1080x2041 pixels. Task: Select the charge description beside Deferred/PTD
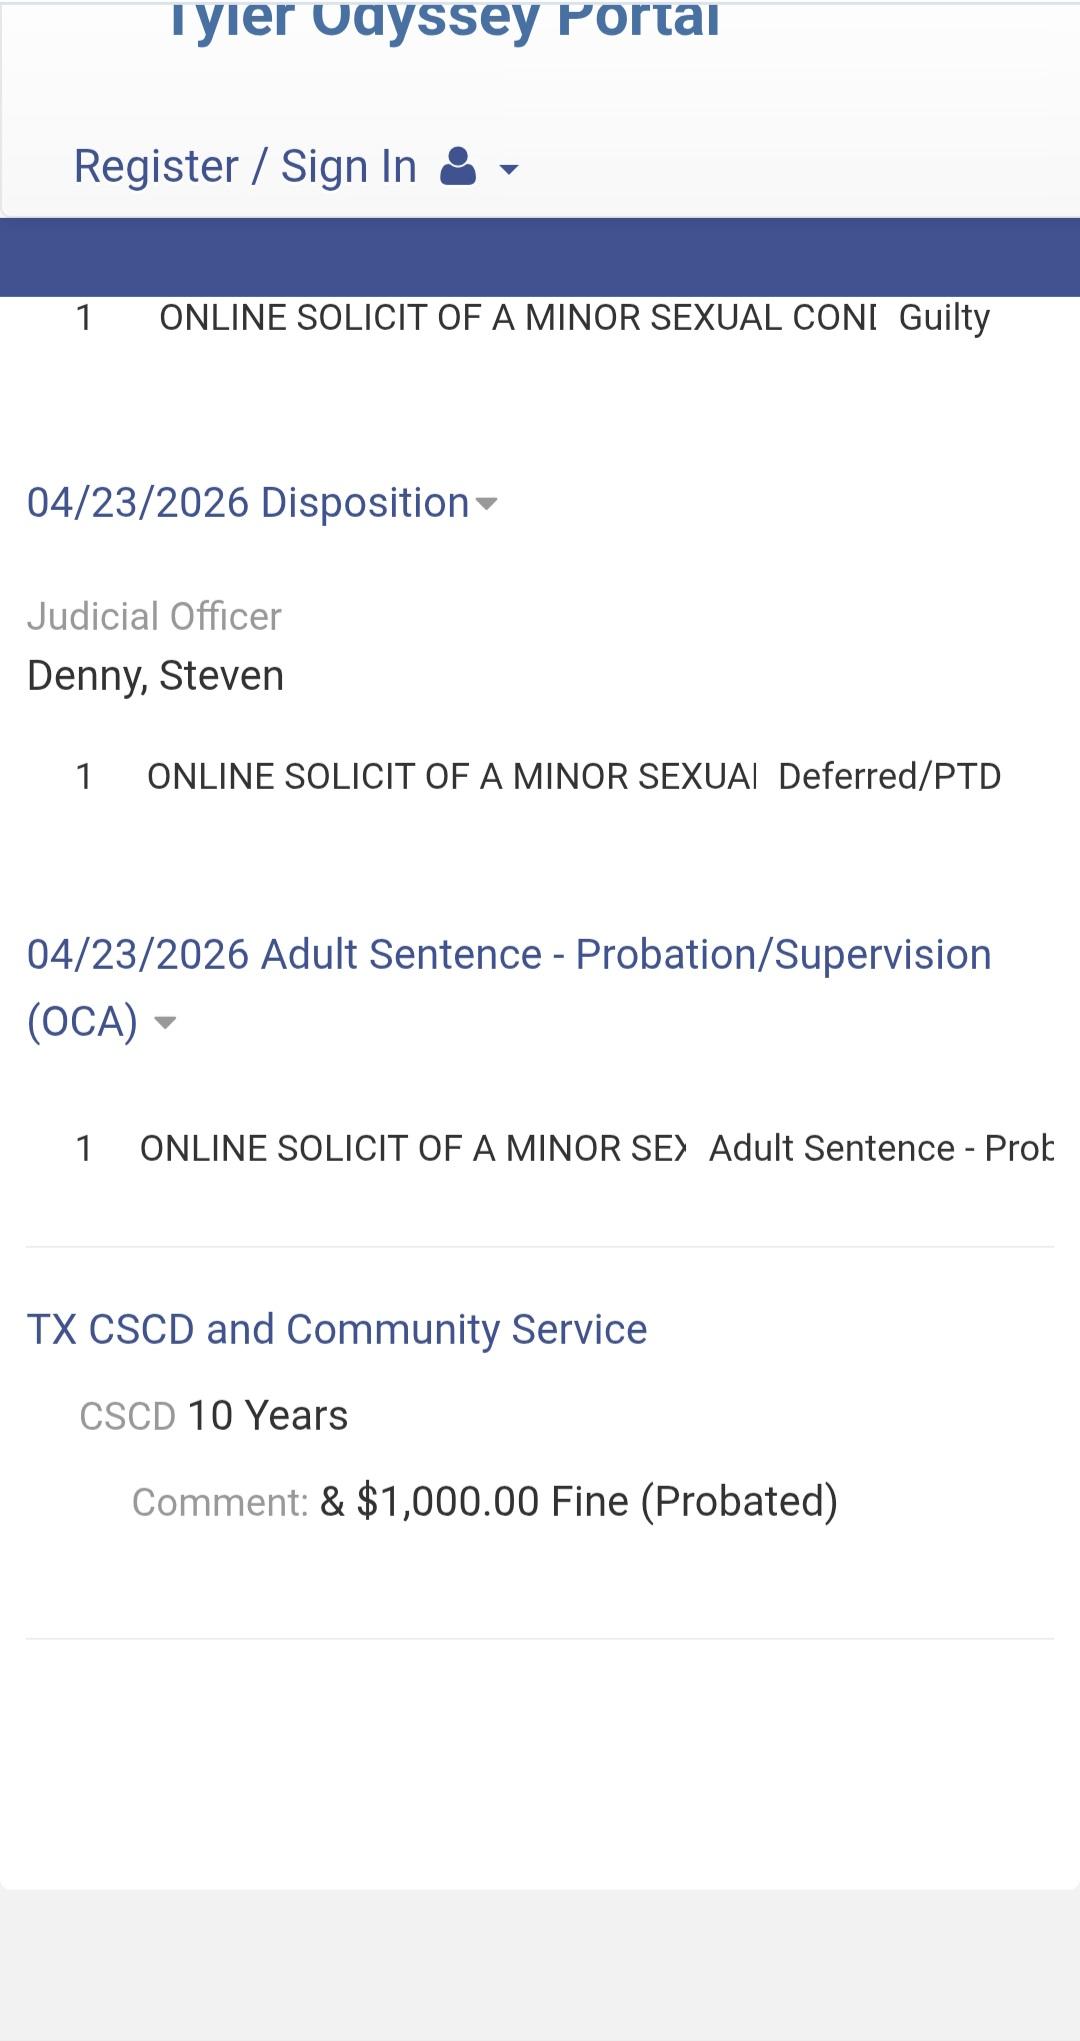pos(451,777)
